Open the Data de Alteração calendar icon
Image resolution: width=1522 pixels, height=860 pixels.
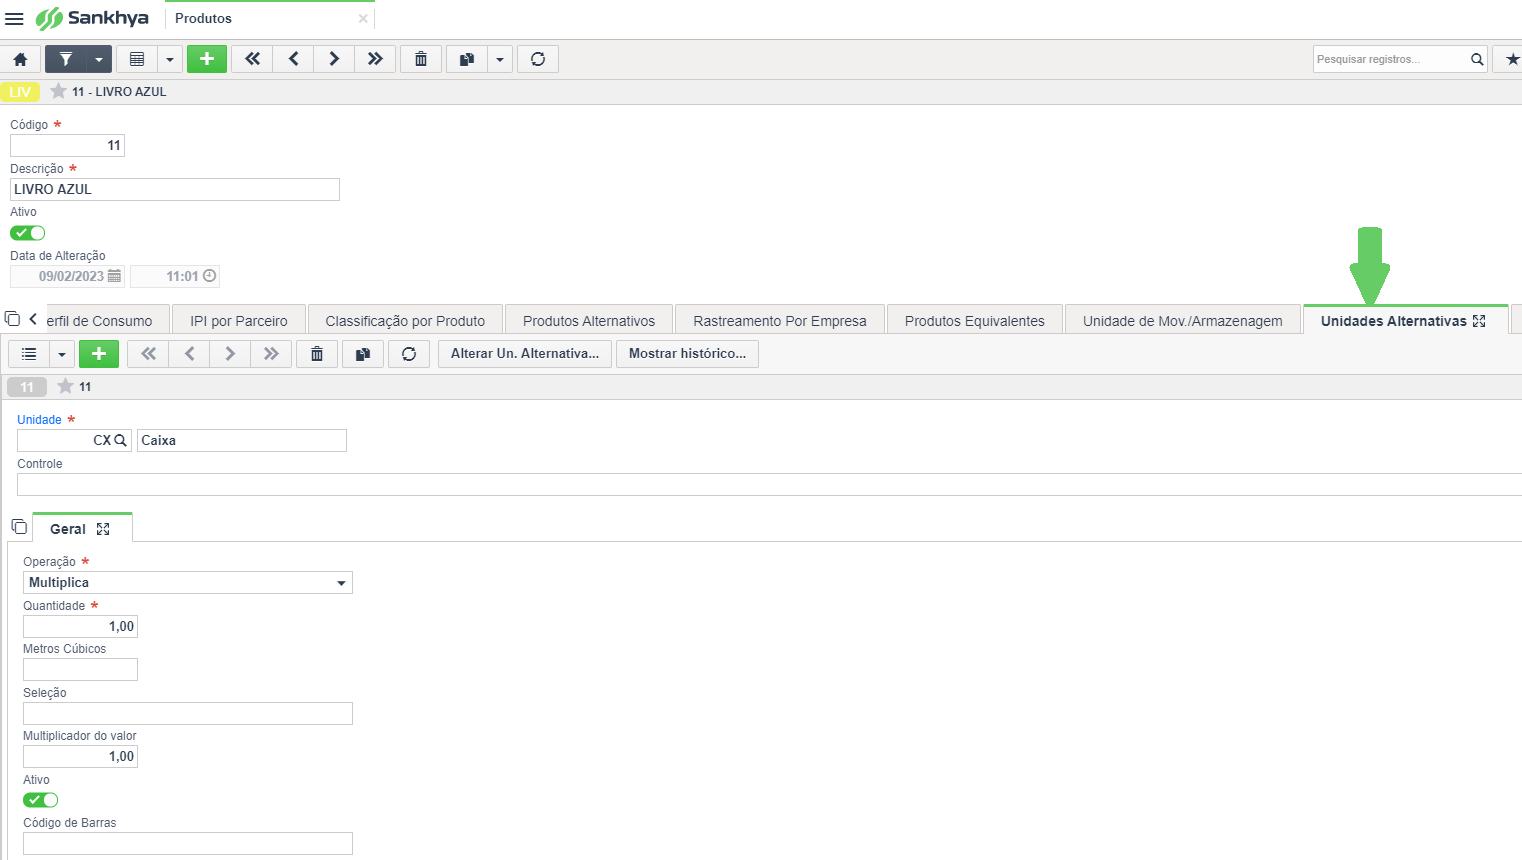pos(114,276)
